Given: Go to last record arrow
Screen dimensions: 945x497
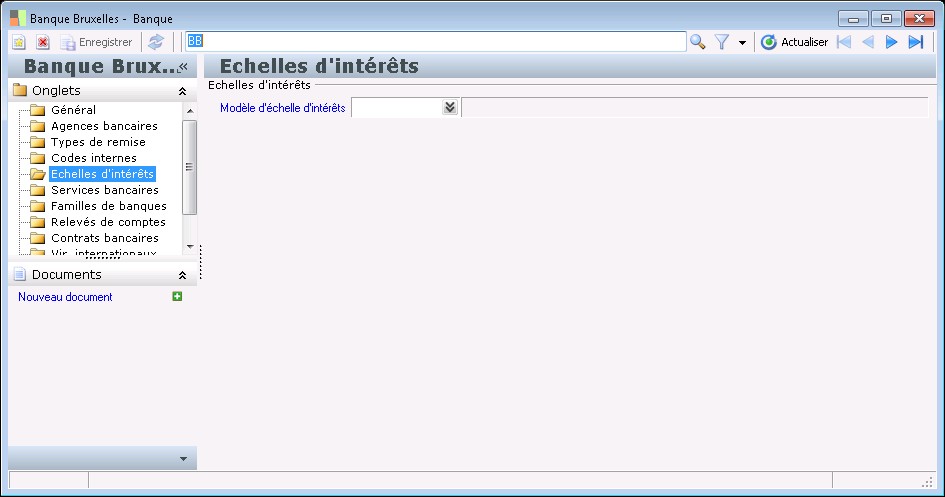Looking at the screenshot, I should (916, 42).
